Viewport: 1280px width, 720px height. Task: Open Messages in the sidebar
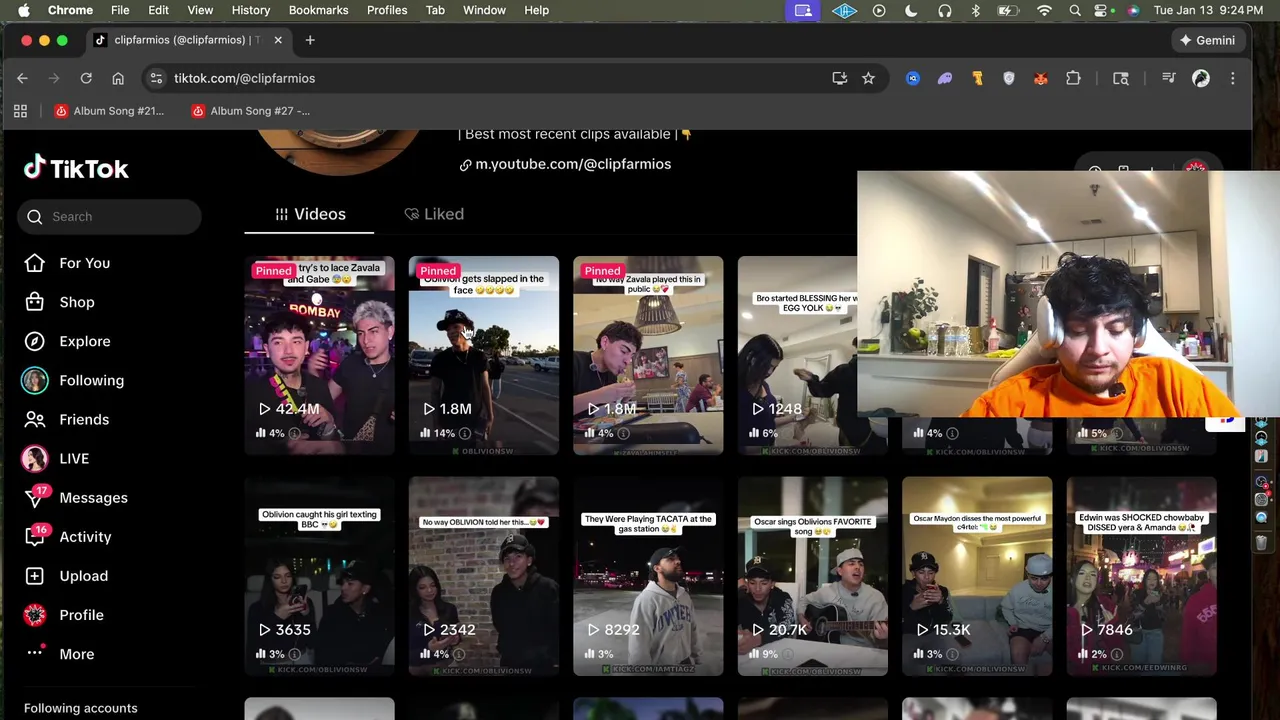pyautogui.click(x=93, y=497)
